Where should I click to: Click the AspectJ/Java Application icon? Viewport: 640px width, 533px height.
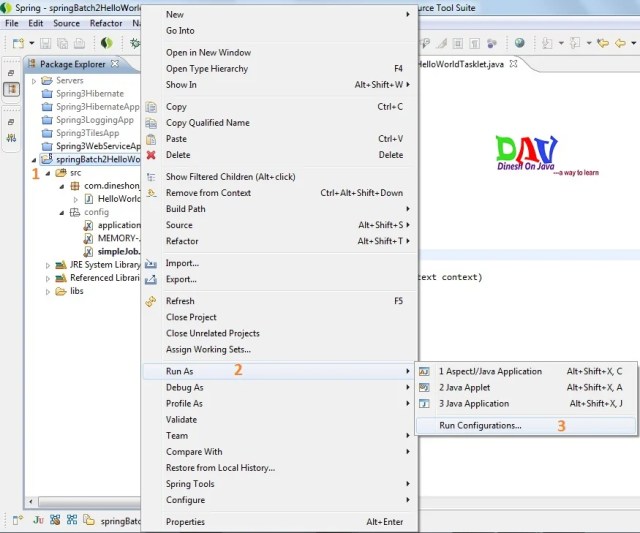coord(424,371)
